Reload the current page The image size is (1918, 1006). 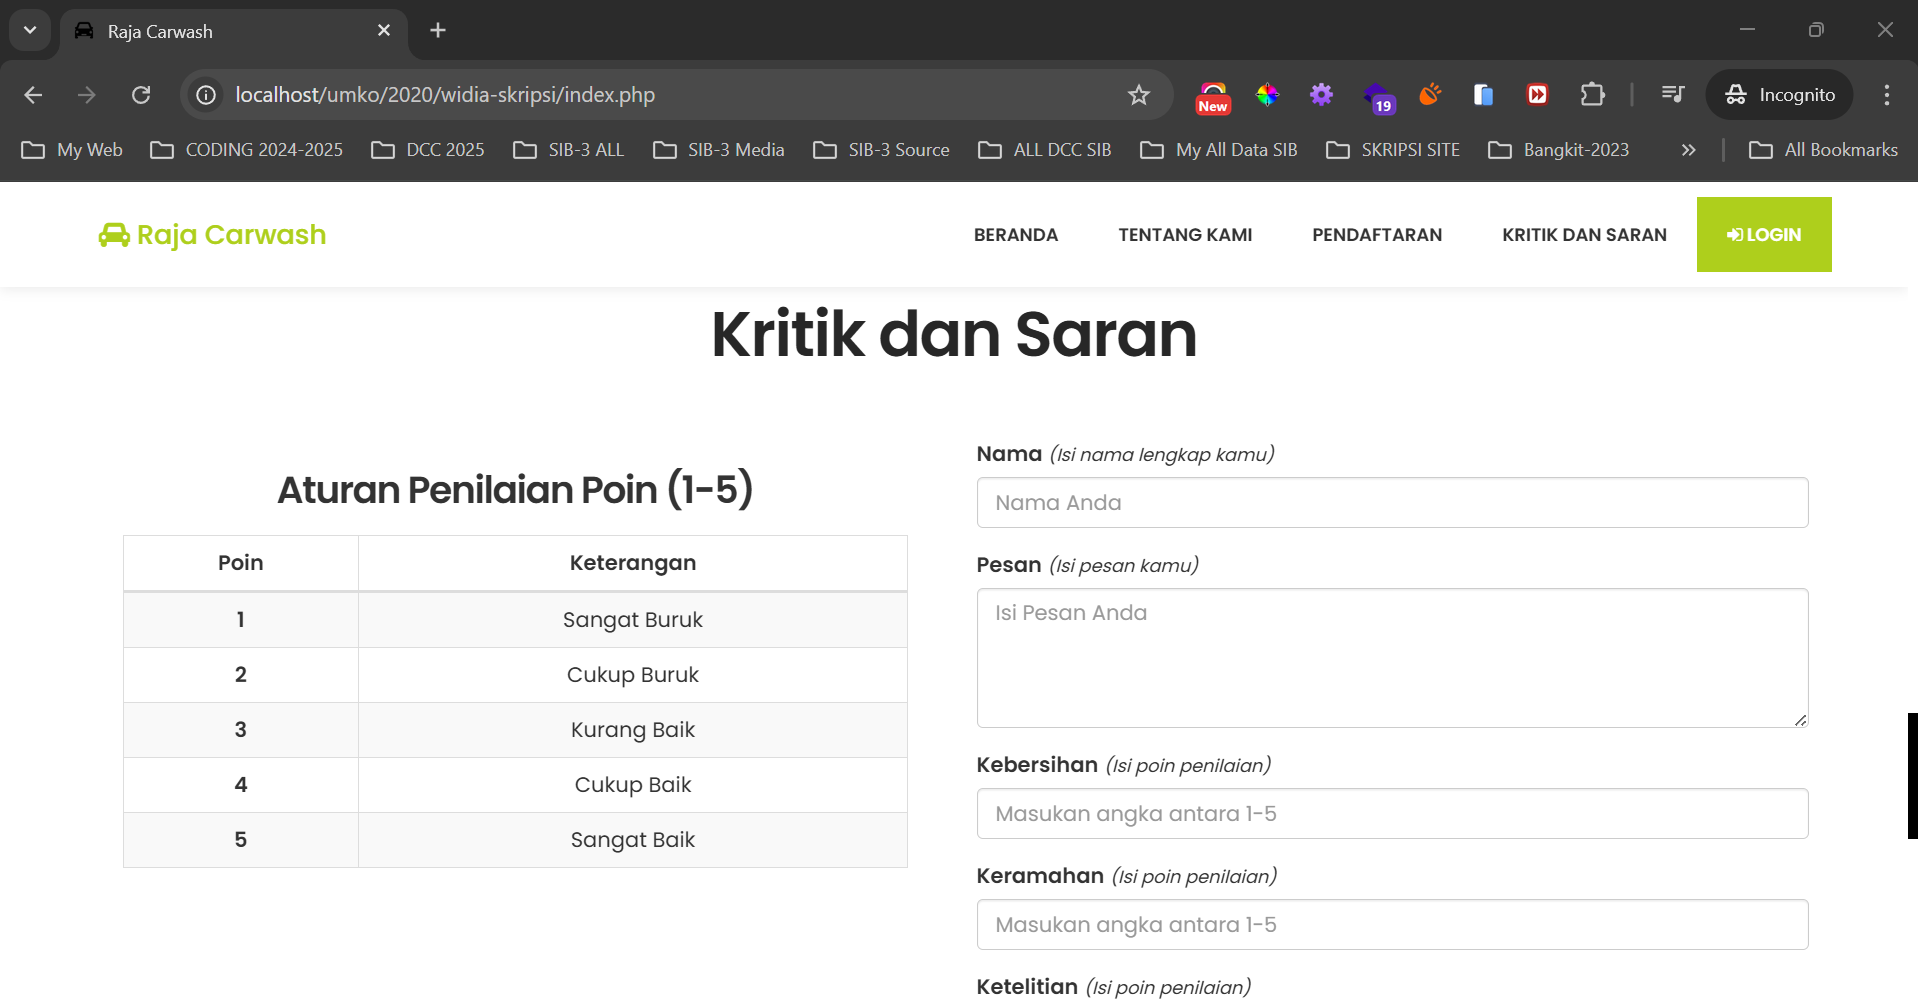pos(141,94)
